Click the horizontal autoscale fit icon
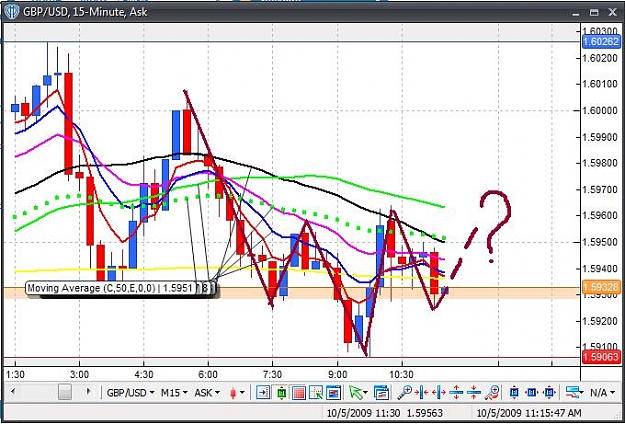 pyautogui.click(x=531, y=393)
